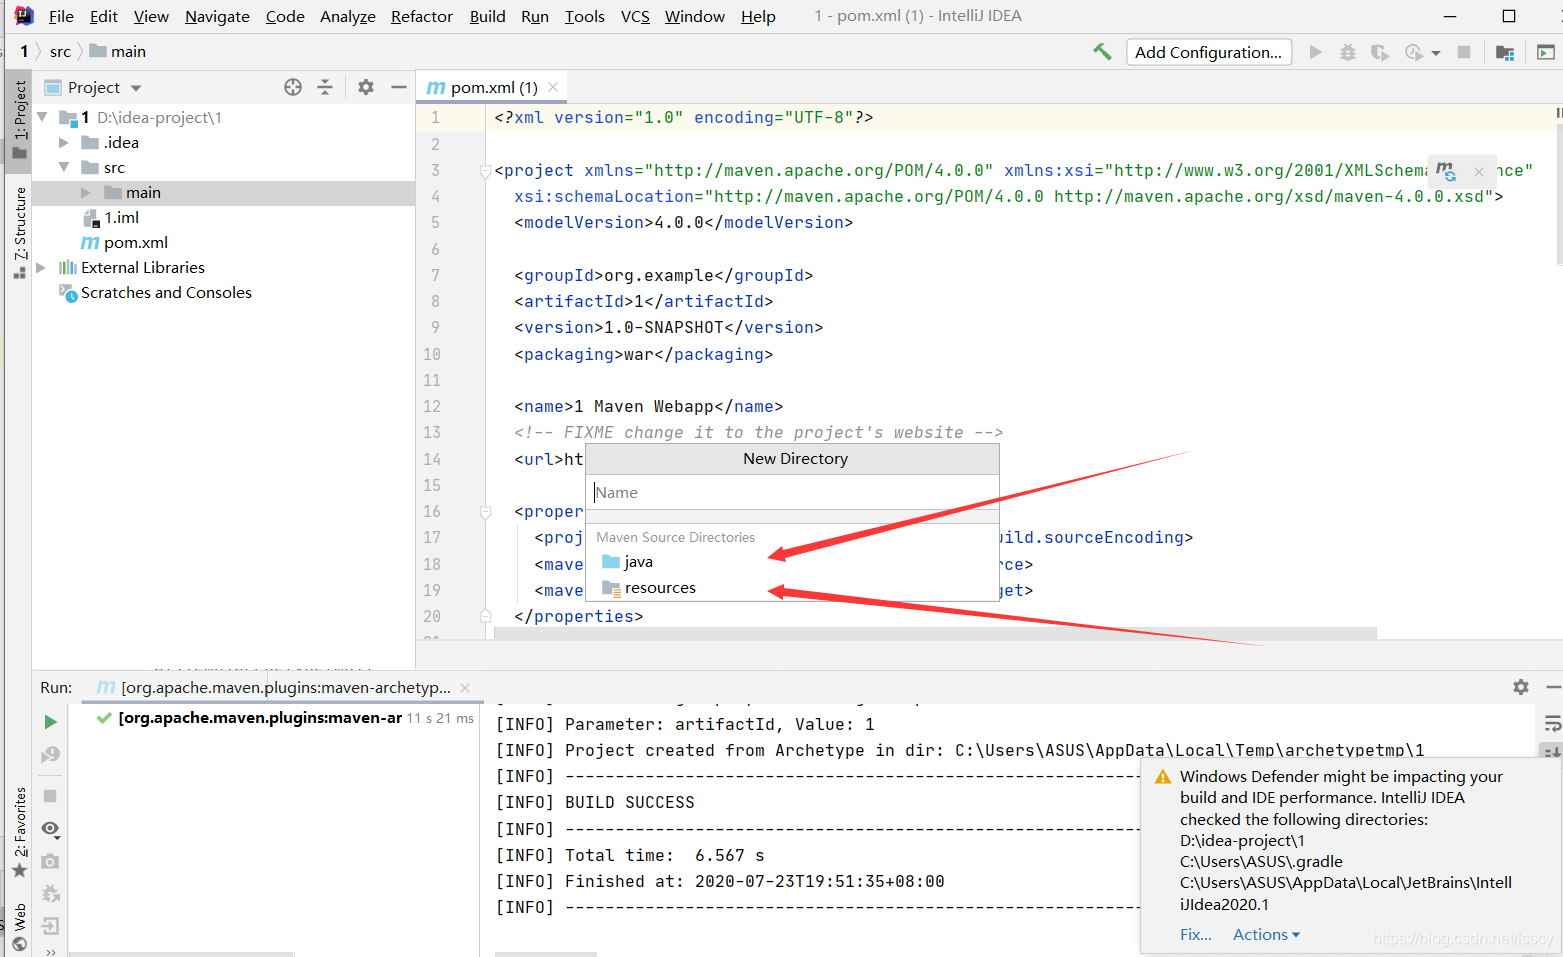The height and width of the screenshot is (957, 1563).
Task: Open the Build menu
Action: coord(488,16)
